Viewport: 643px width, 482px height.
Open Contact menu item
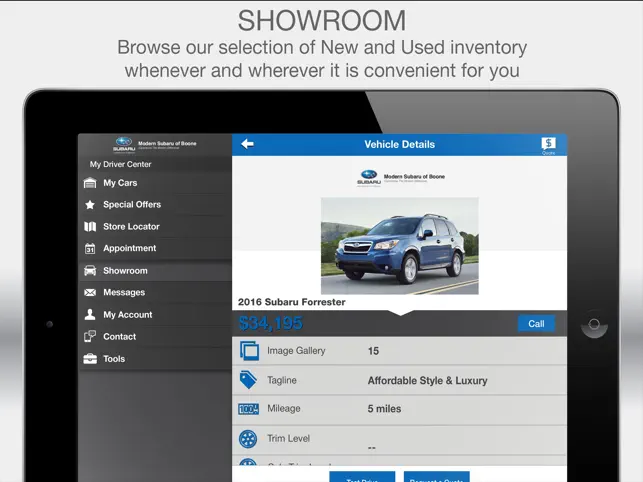pos(155,336)
